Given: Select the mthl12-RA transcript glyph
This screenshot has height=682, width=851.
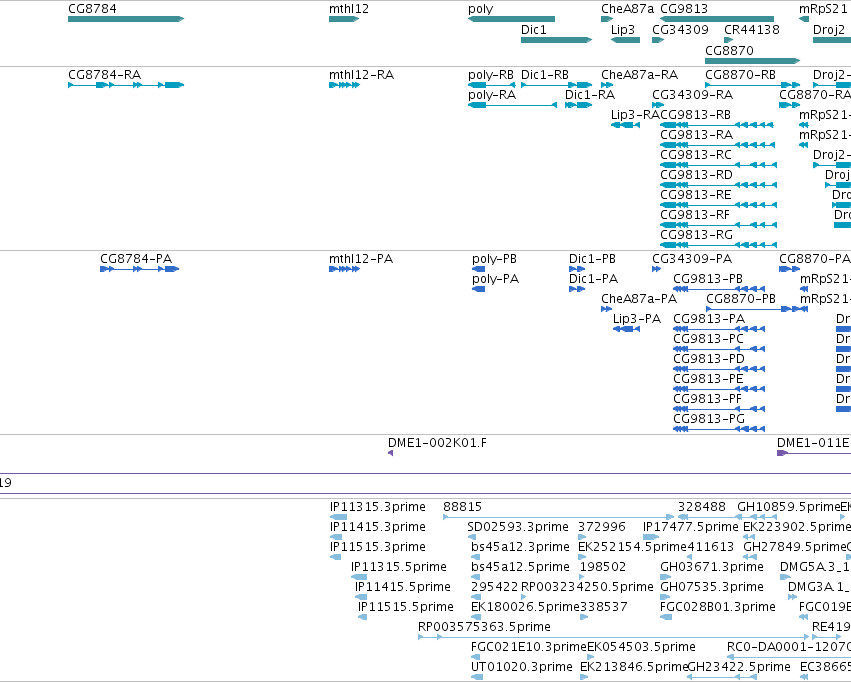Looking at the screenshot, I should [344, 85].
